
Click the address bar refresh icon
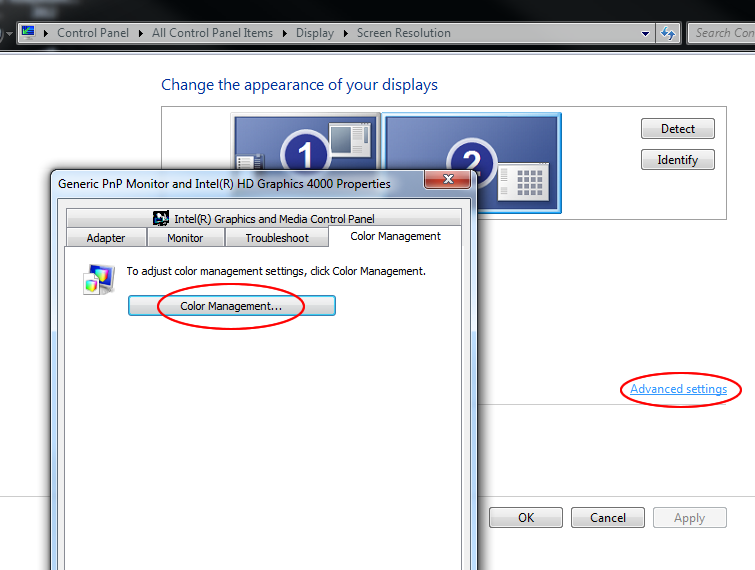tap(668, 33)
